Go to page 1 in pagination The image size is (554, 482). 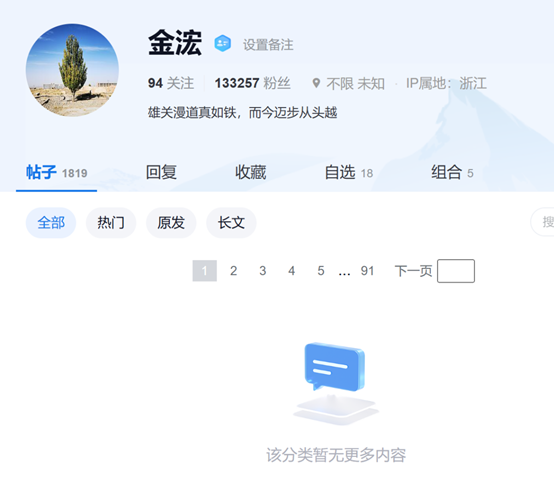click(x=205, y=271)
